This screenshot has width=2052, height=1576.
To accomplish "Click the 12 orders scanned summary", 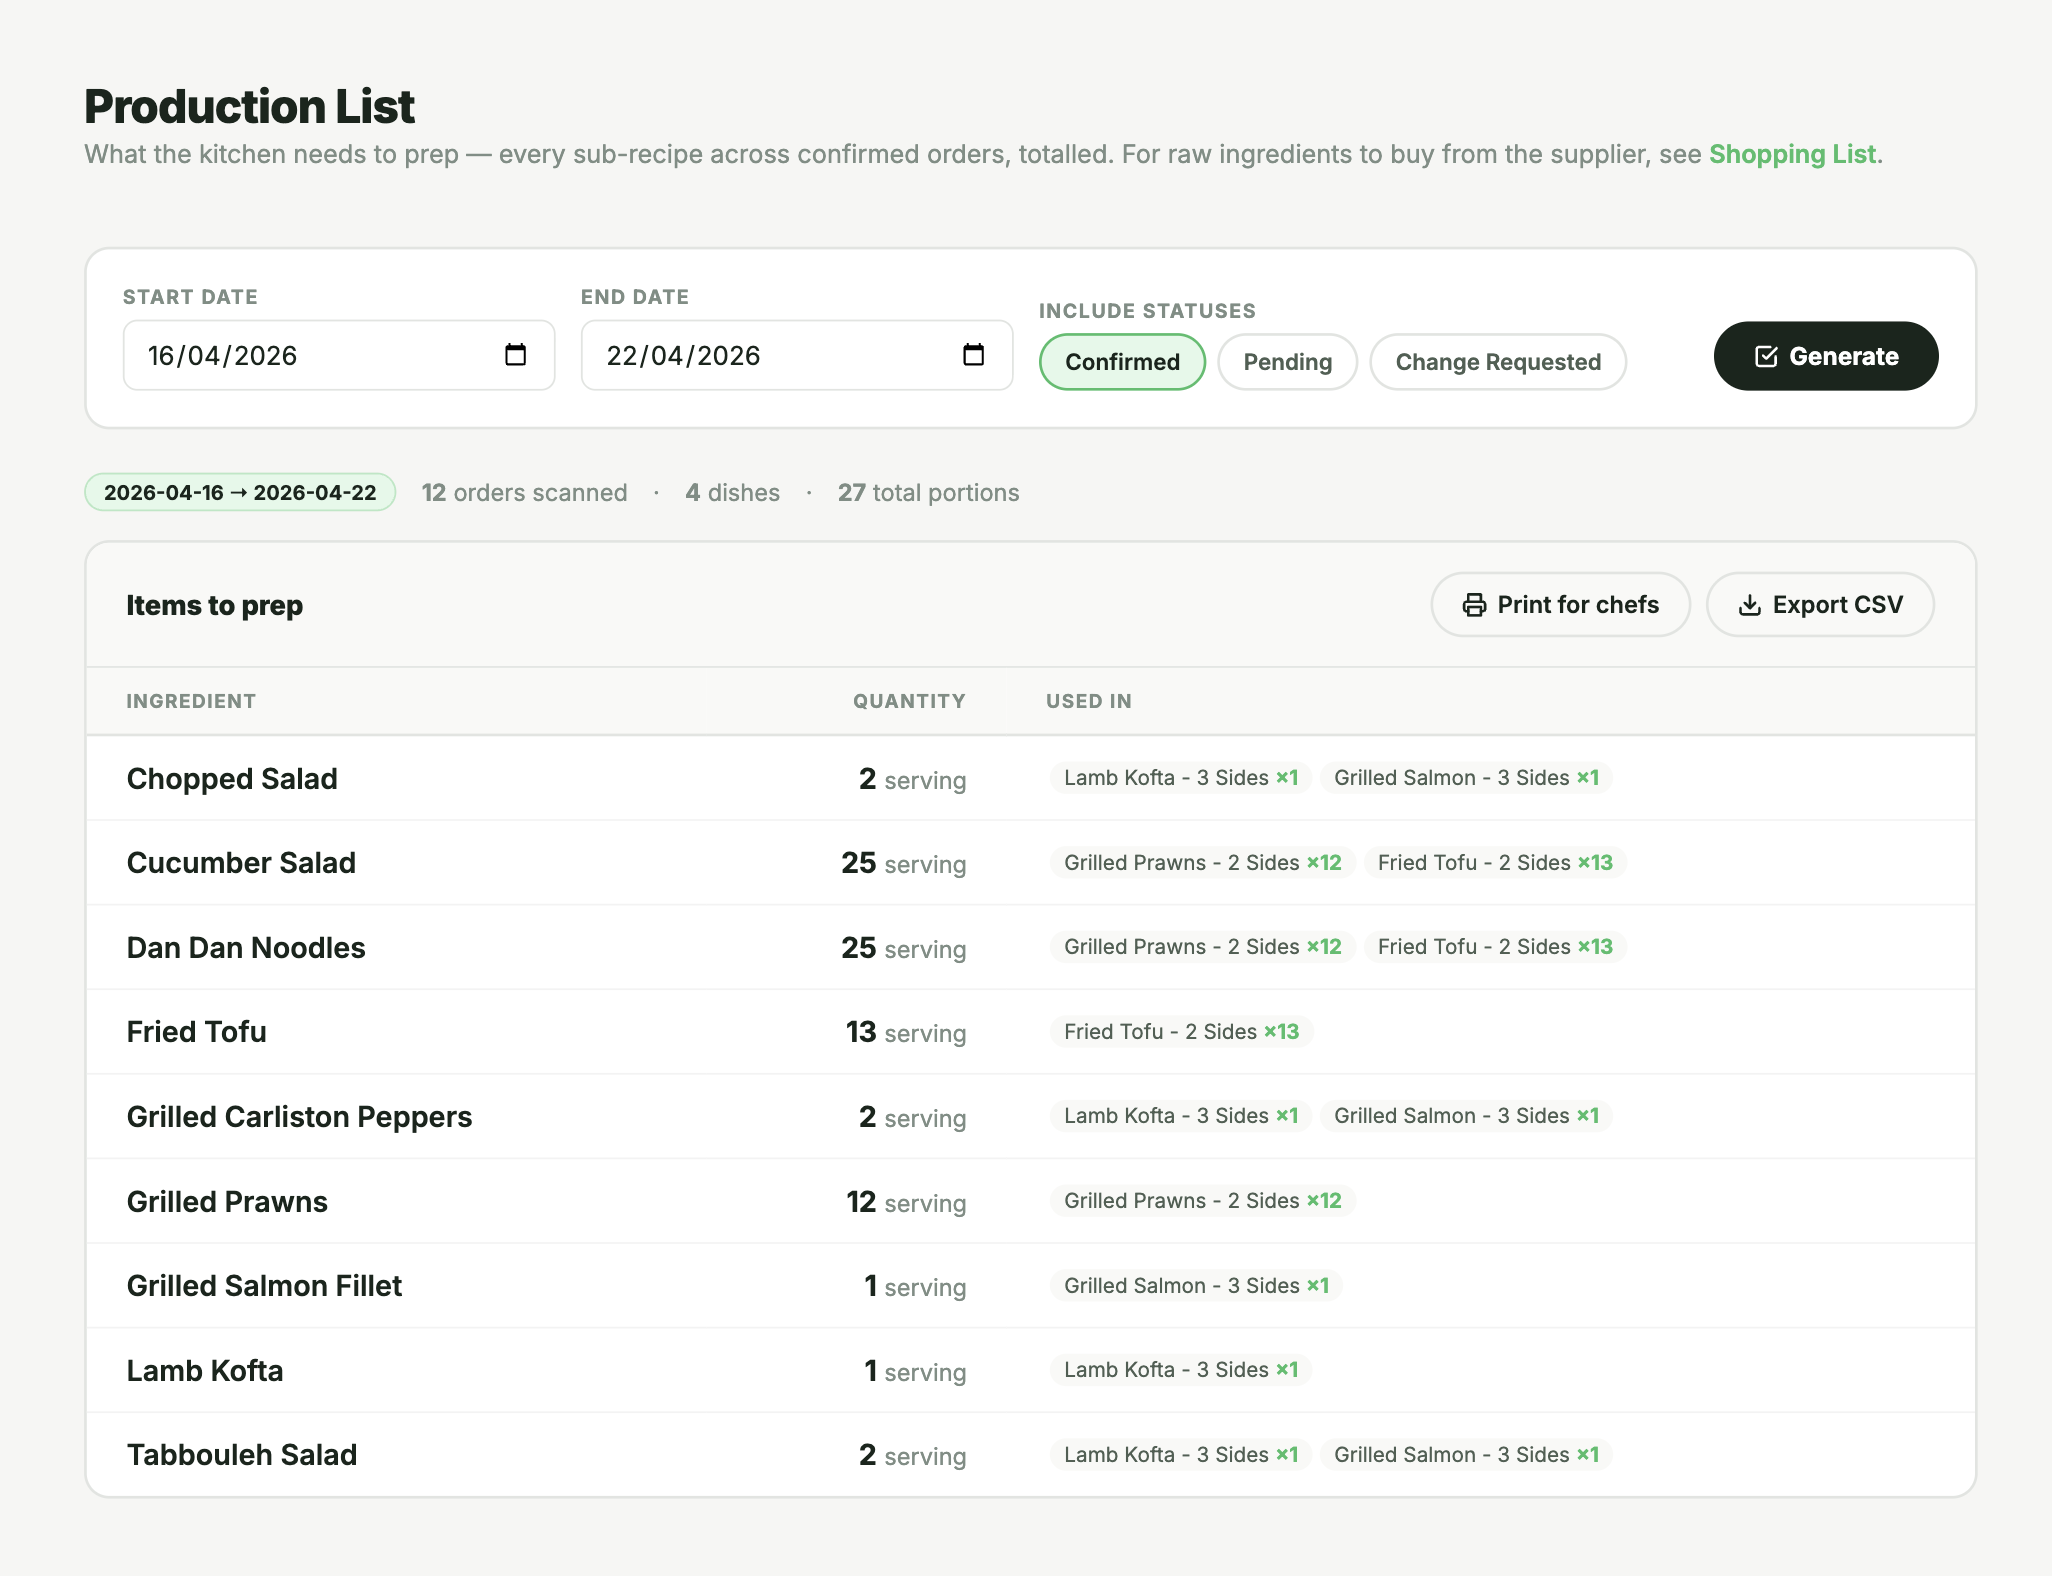I will [x=524, y=493].
